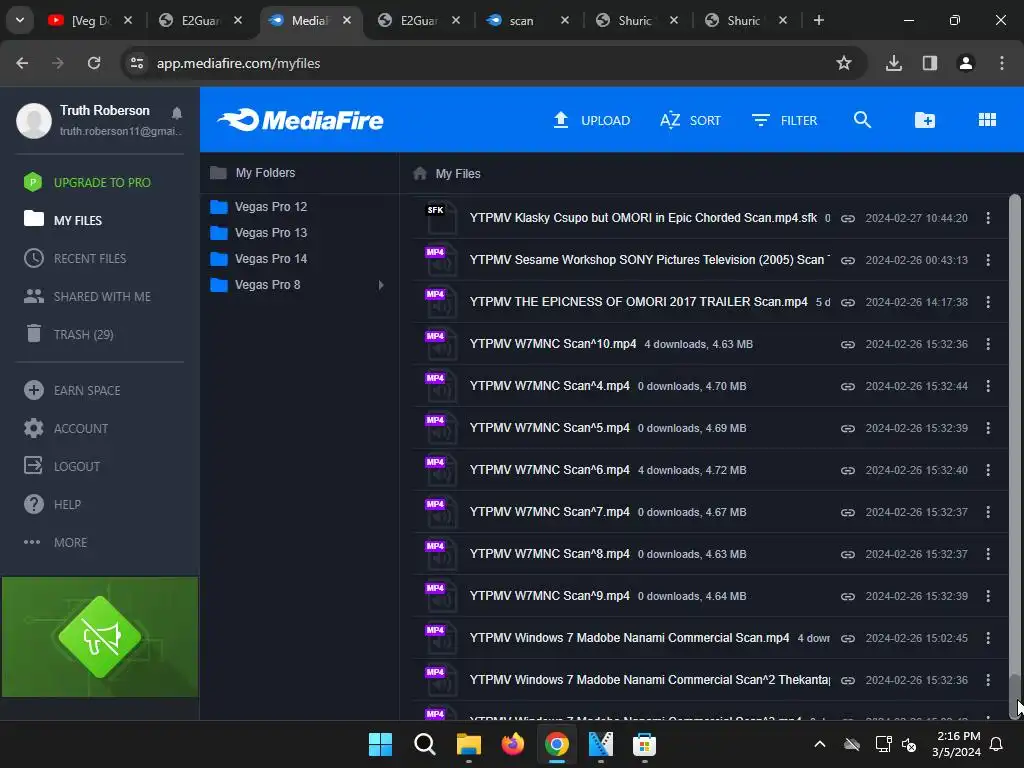Image resolution: width=1024 pixels, height=768 pixels.
Task: Click the My Folders header
Action: 253,172
